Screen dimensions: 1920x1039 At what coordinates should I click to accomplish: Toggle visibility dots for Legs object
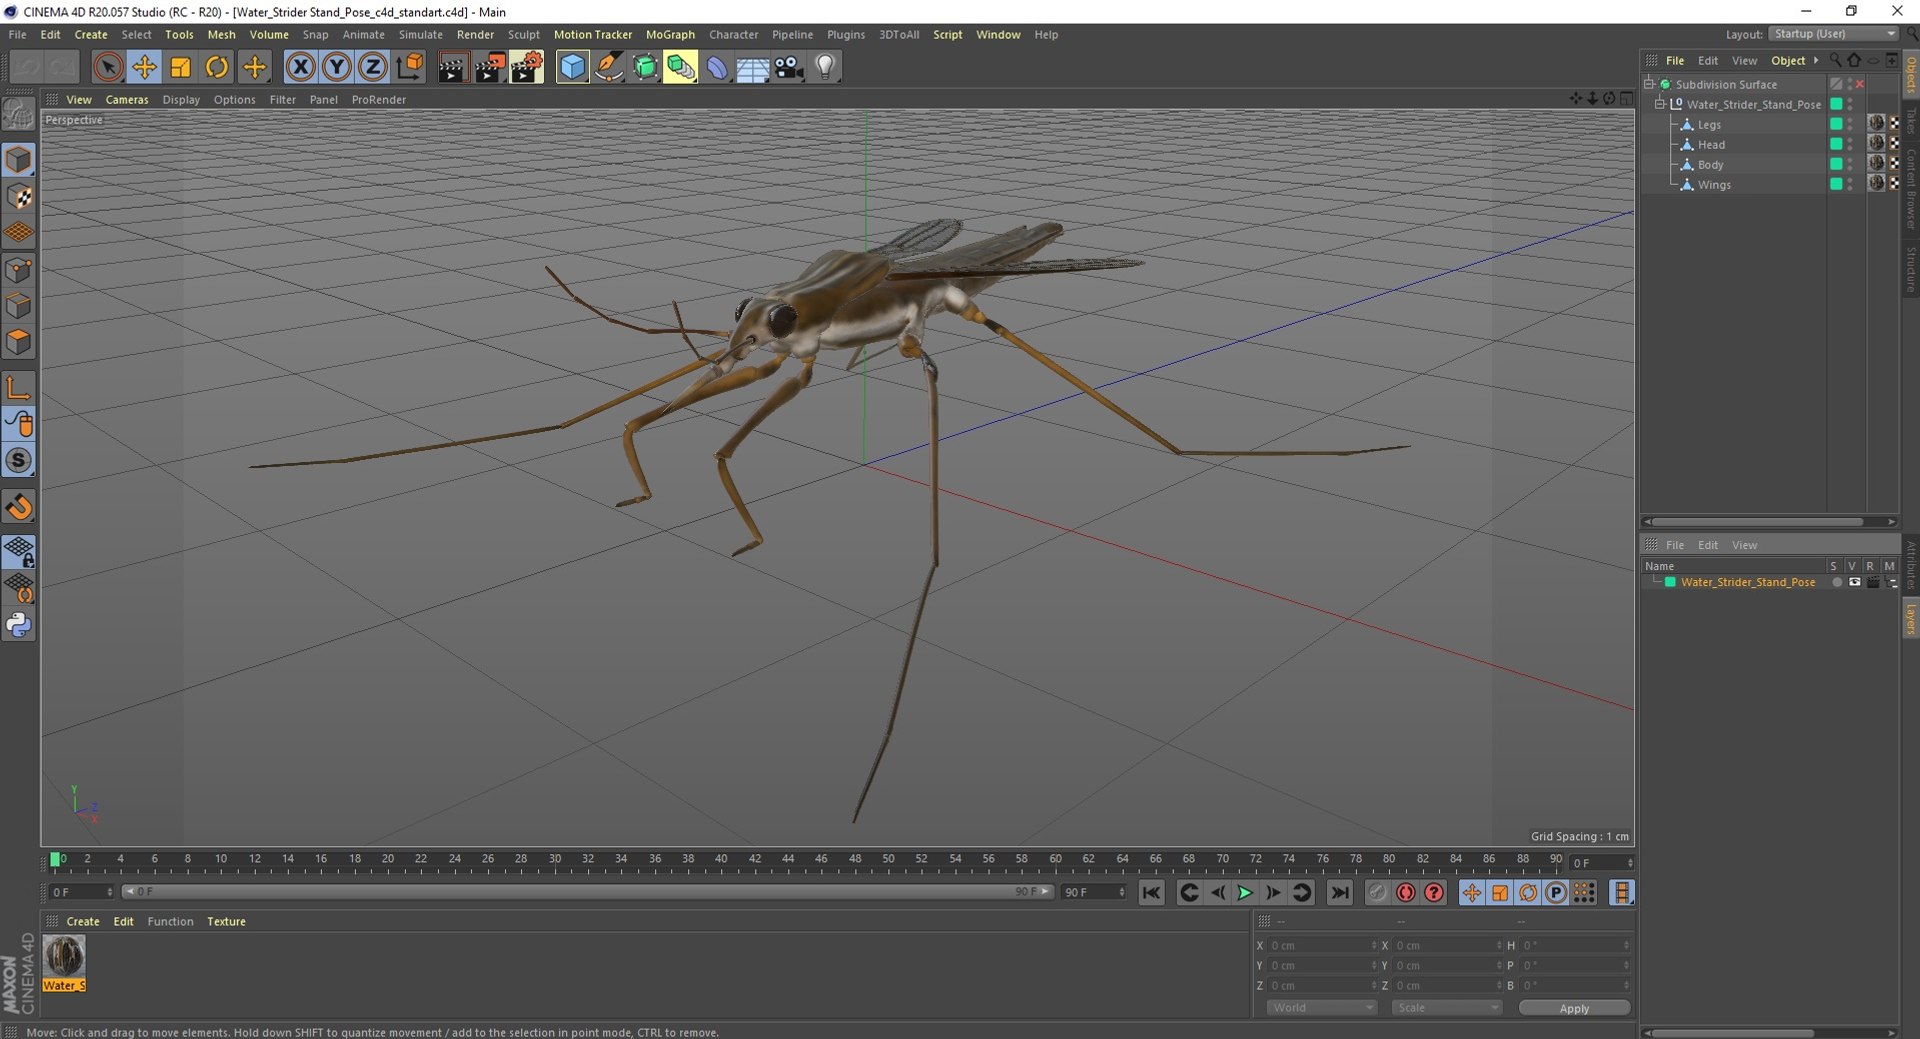(x=1850, y=124)
